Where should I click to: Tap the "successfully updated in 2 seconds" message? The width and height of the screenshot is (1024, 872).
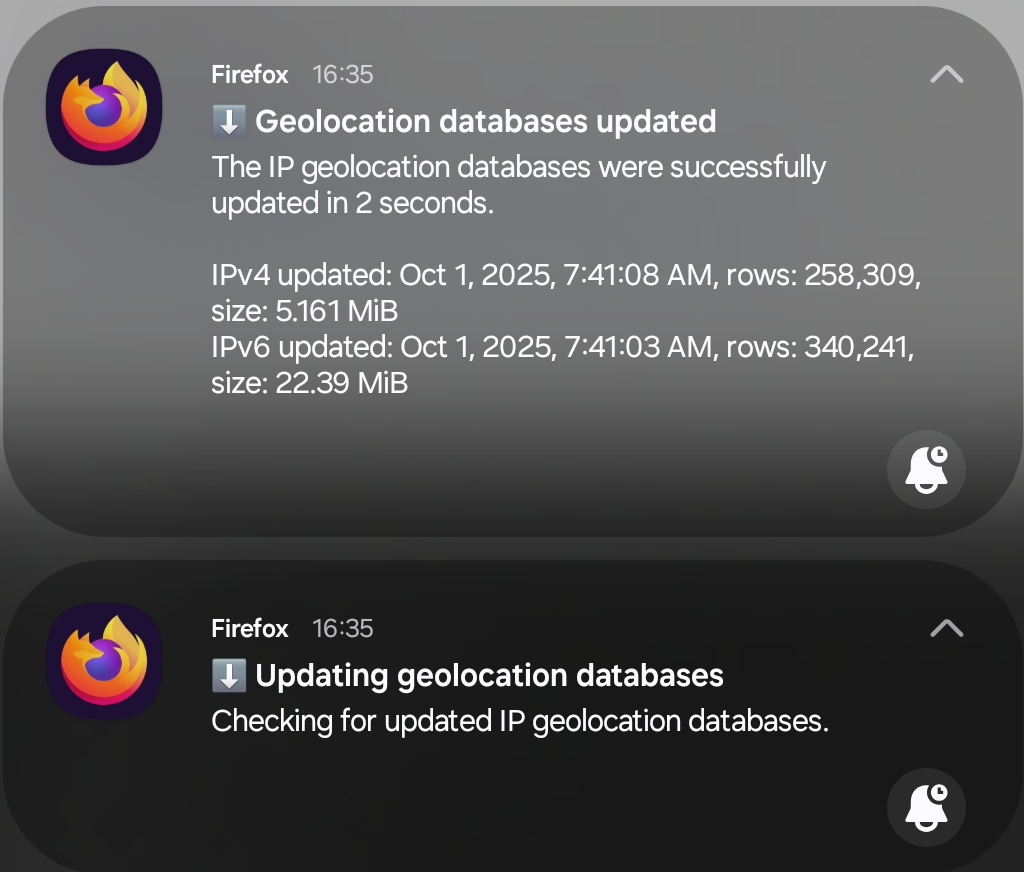518,185
